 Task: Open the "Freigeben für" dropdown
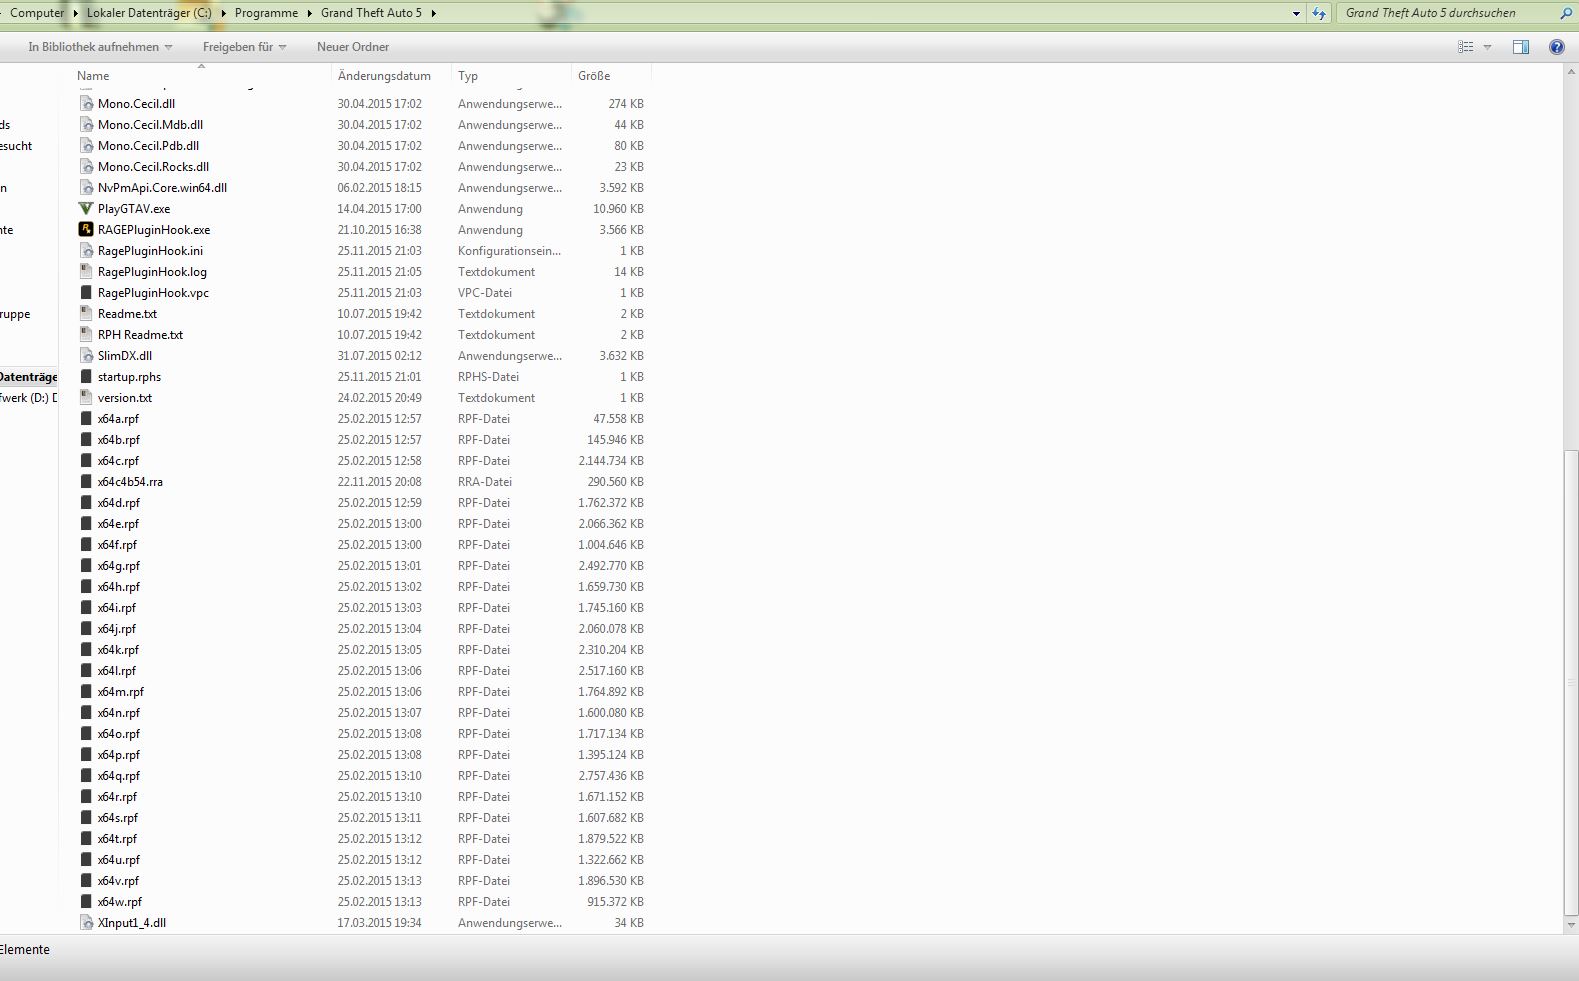(x=245, y=47)
